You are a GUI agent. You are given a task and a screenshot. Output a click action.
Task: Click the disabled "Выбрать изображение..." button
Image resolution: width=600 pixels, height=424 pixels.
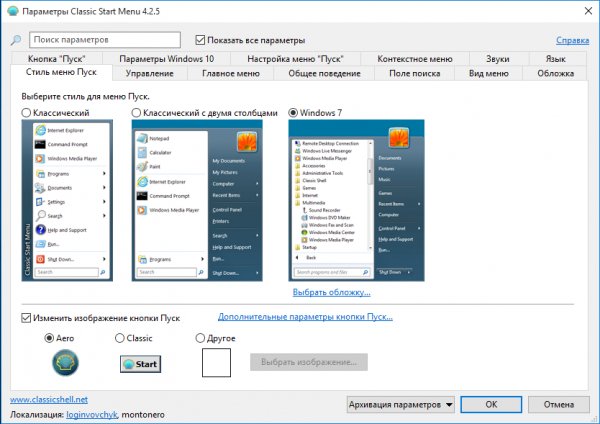click(309, 362)
